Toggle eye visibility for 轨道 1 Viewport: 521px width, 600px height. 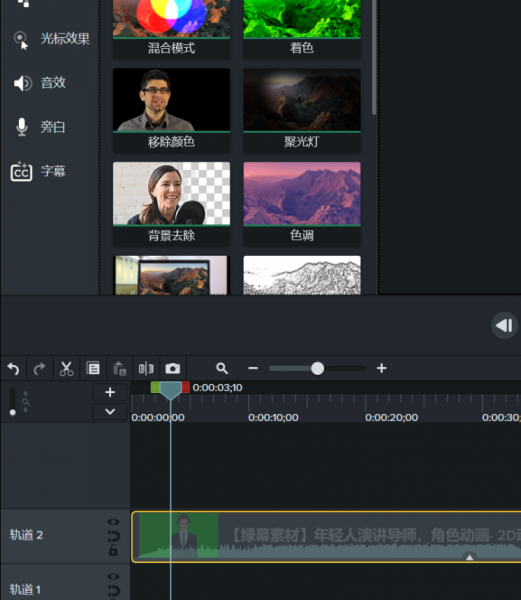point(113,577)
